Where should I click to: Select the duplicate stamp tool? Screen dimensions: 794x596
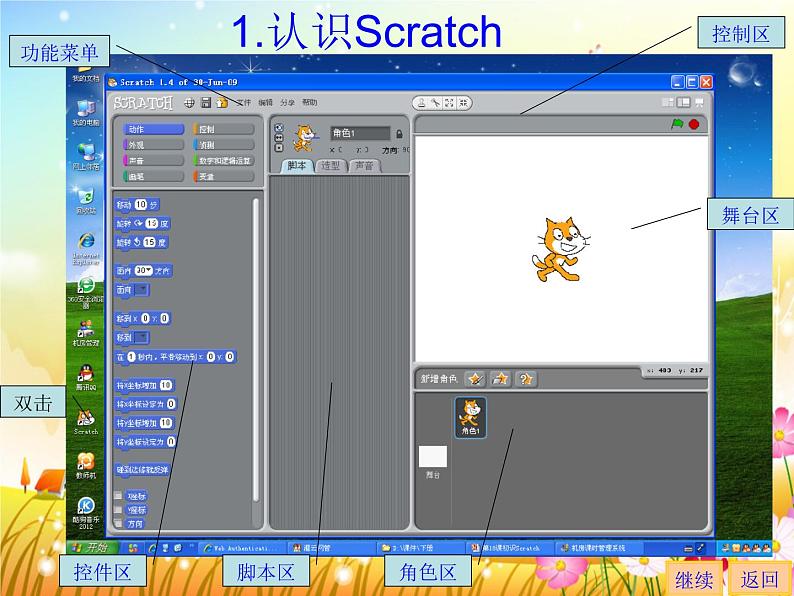click(421, 103)
